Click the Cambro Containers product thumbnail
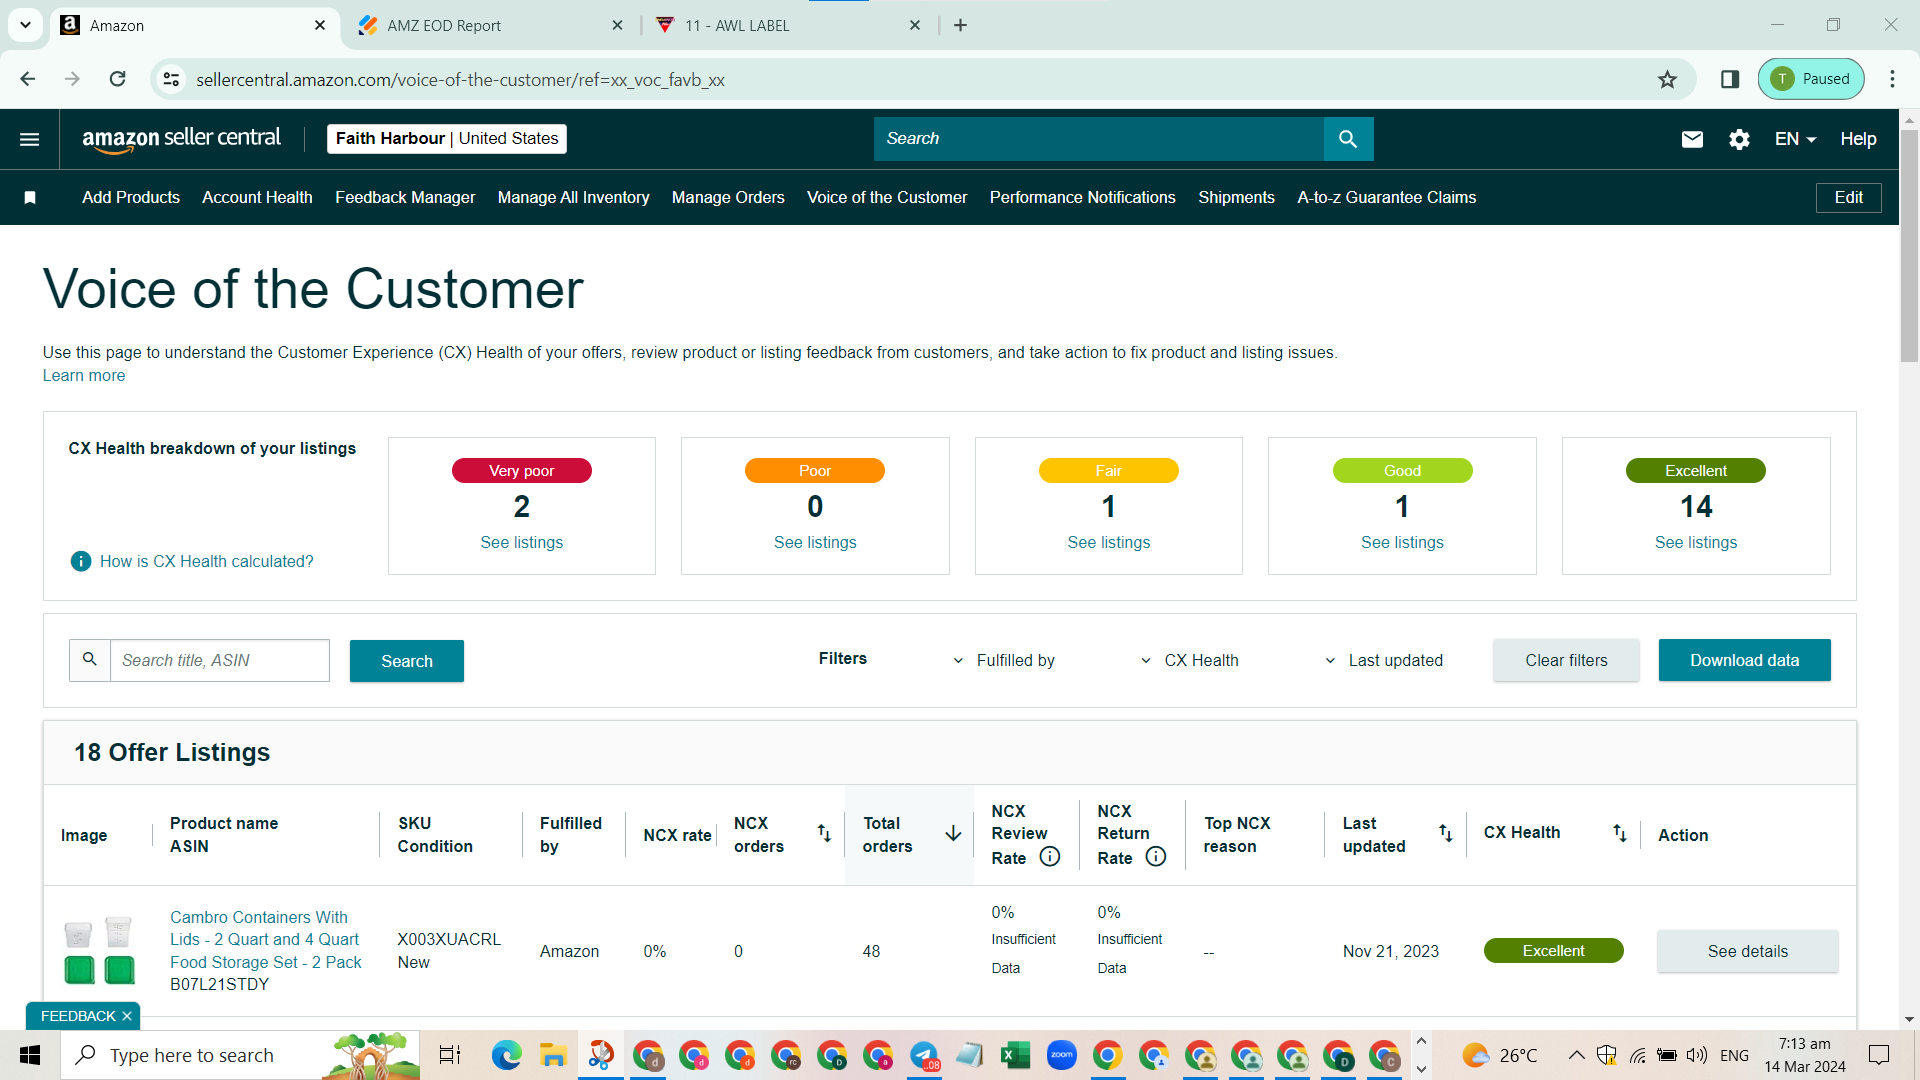The width and height of the screenshot is (1920, 1080). tap(99, 951)
